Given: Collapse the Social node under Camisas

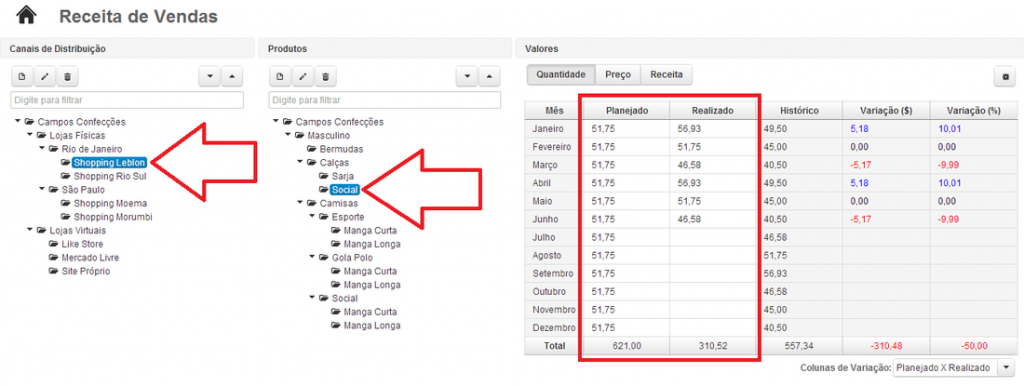Looking at the screenshot, I should tap(311, 298).
